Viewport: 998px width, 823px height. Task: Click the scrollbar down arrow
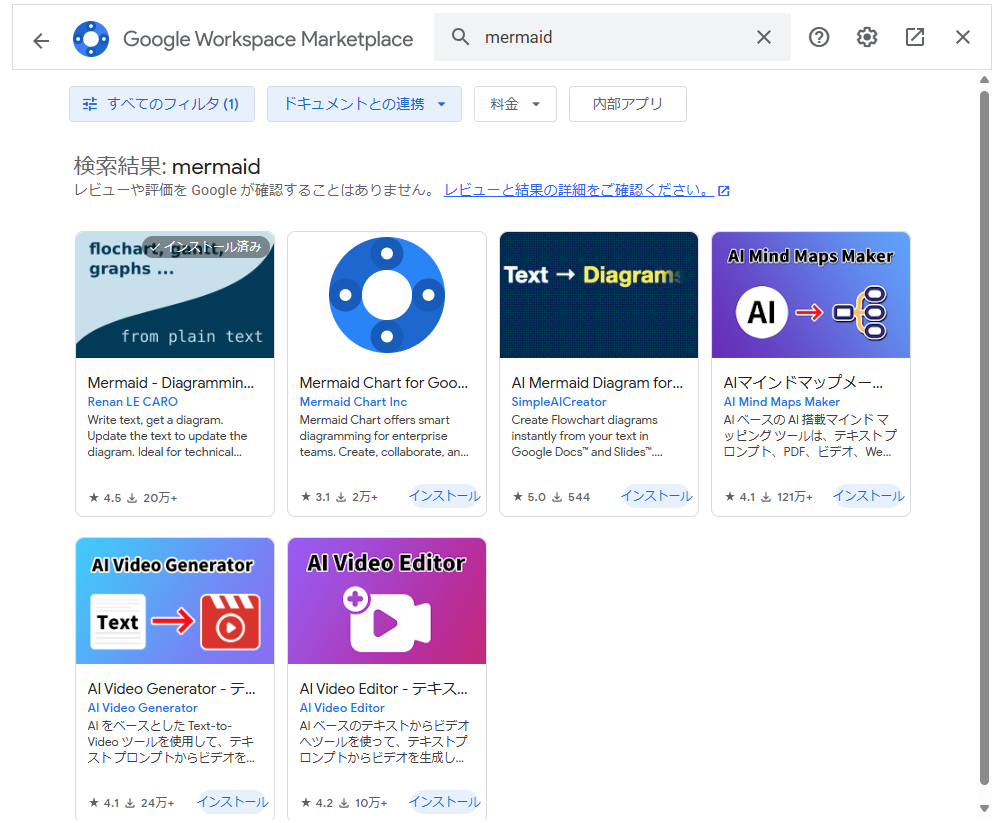pos(984,808)
